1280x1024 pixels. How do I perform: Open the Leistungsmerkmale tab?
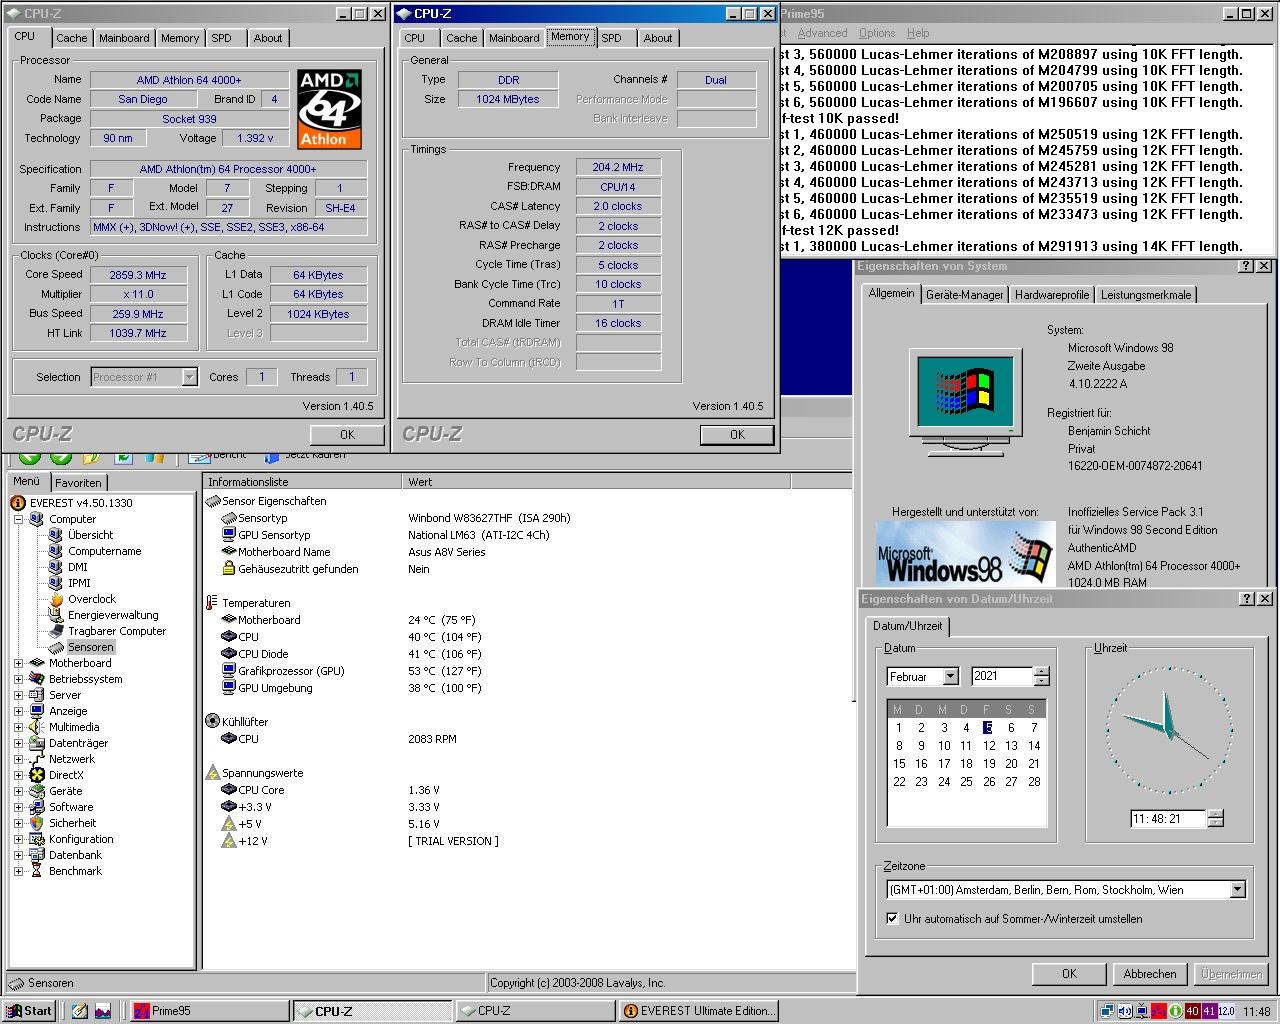point(1146,295)
